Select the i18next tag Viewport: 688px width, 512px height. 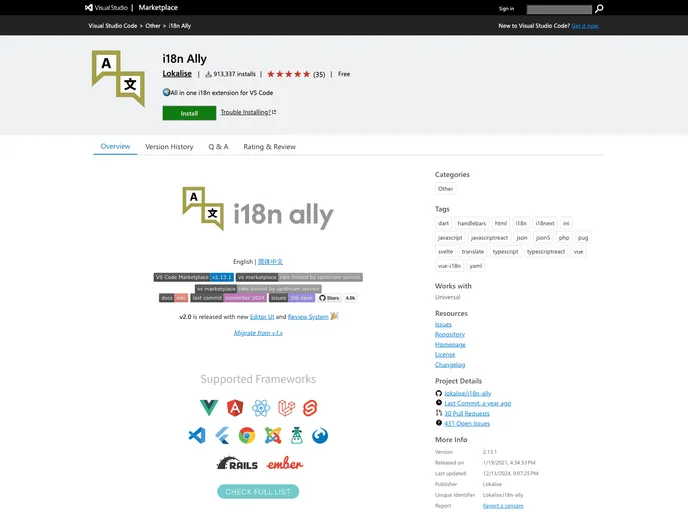(x=545, y=223)
